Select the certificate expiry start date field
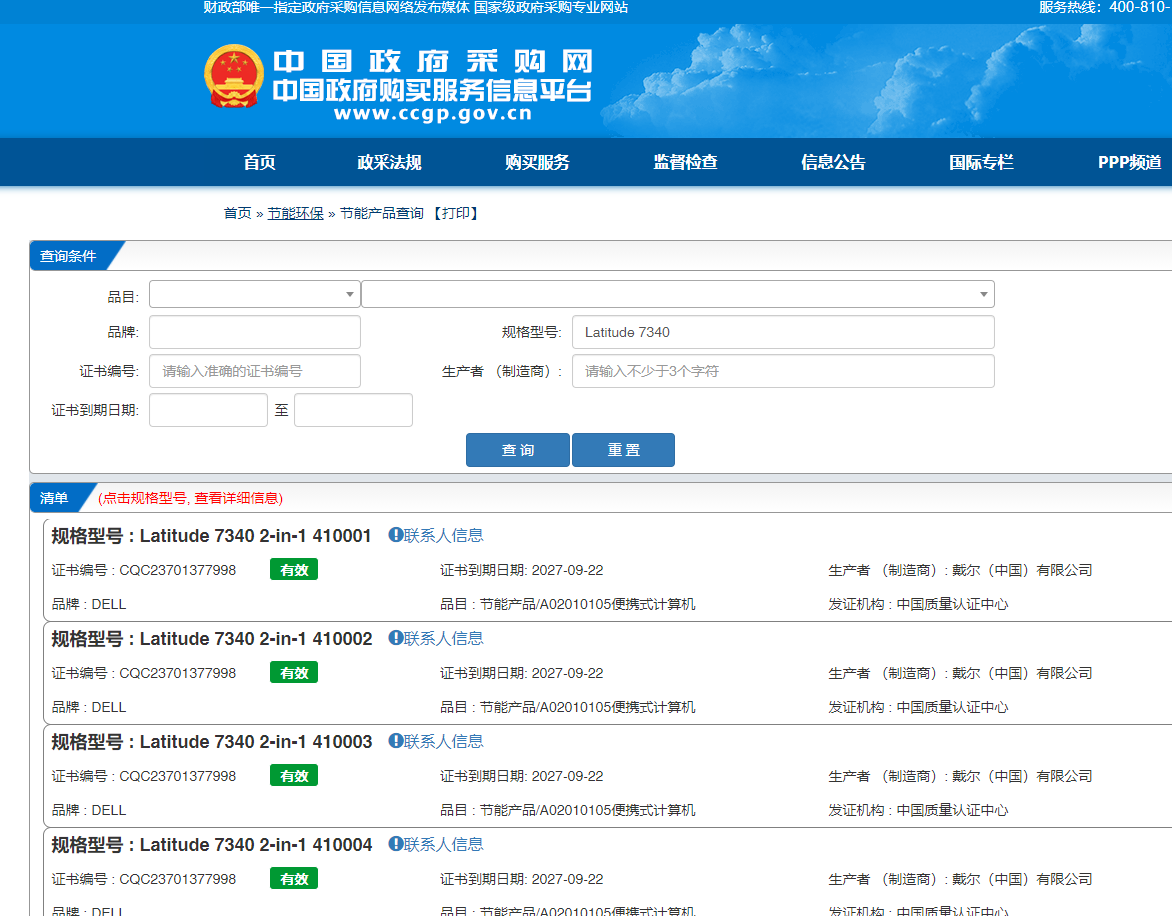The width and height of the screenshot is (1172, 916). [209, 410]
